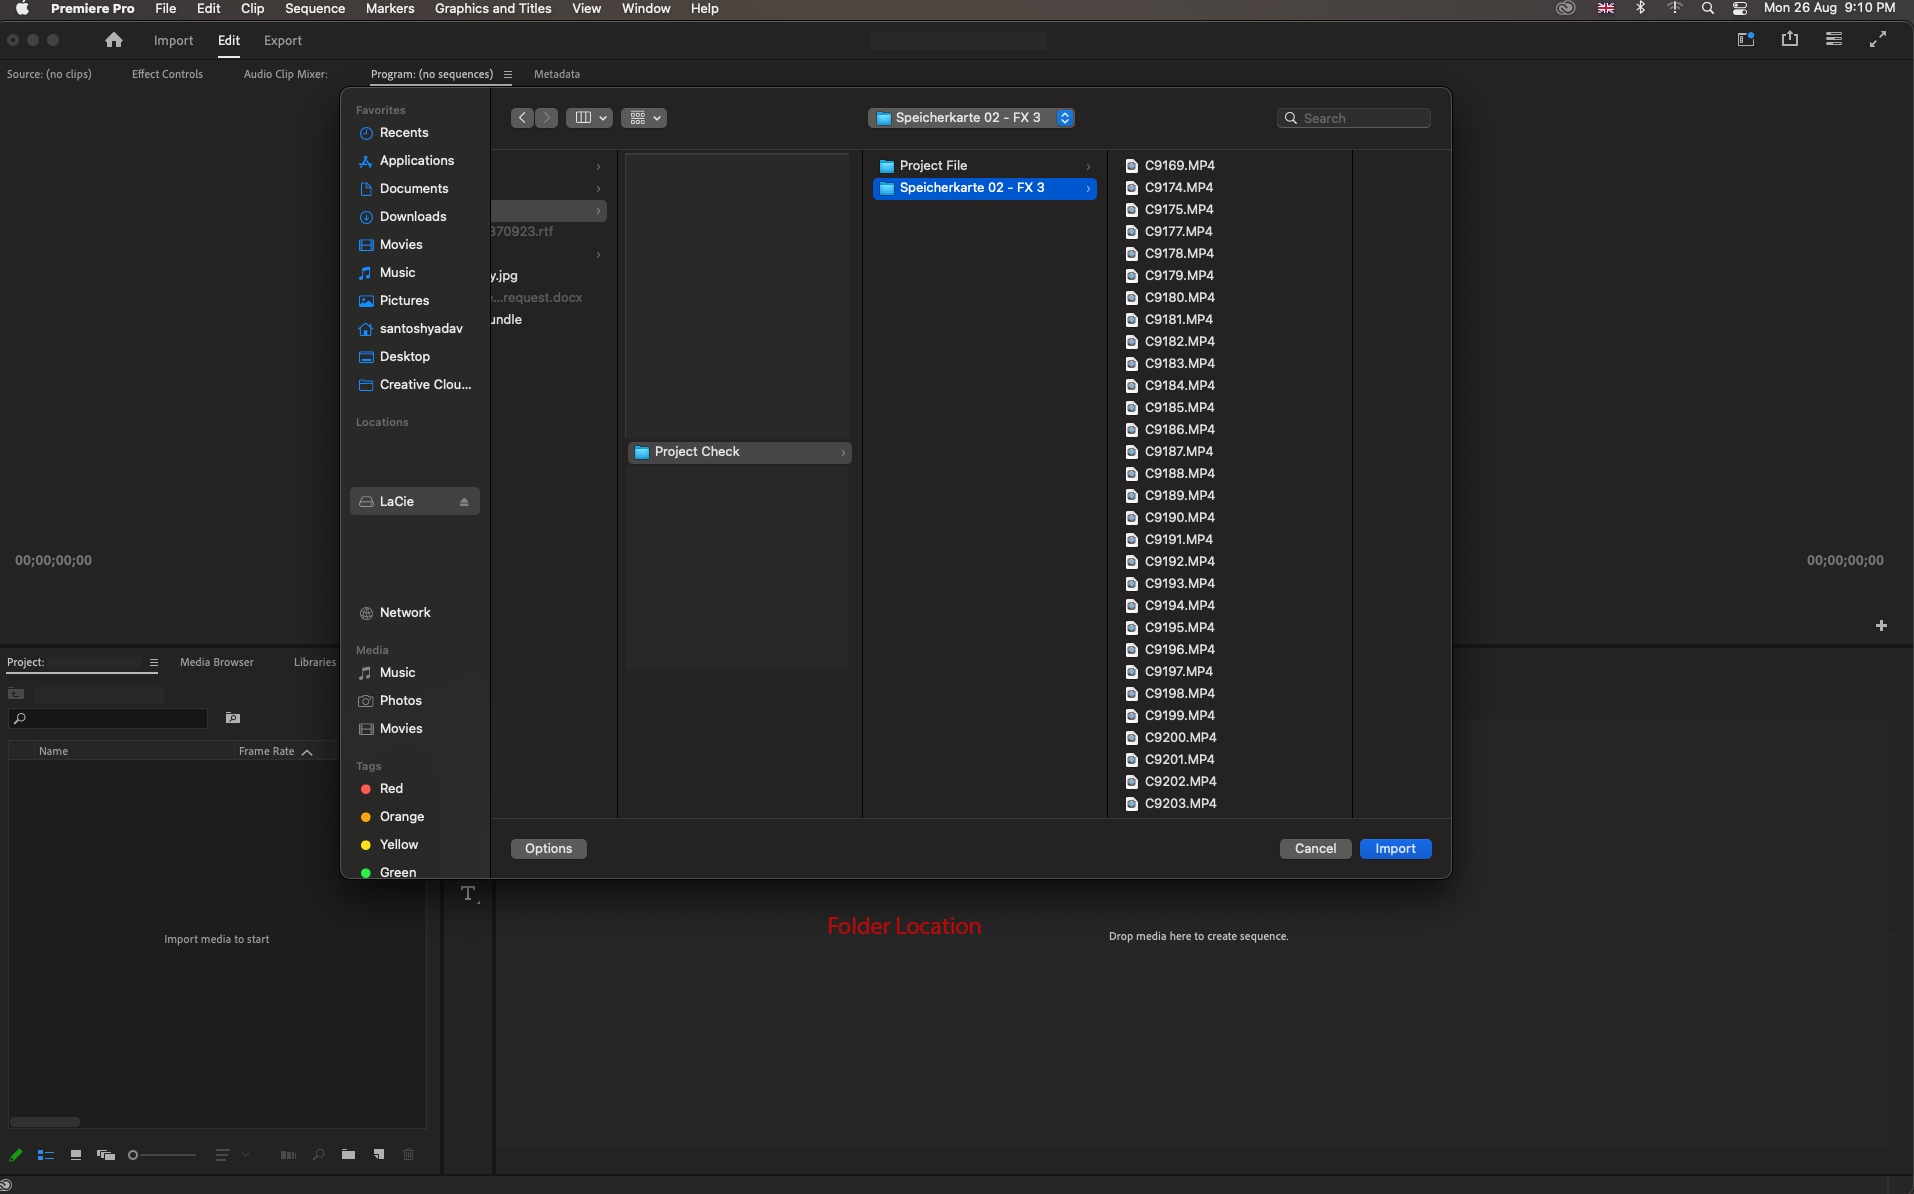The height and width of the screenshot is (1194, 1914).
Task: Click the Project panel search field
Action: pos(108,718)
